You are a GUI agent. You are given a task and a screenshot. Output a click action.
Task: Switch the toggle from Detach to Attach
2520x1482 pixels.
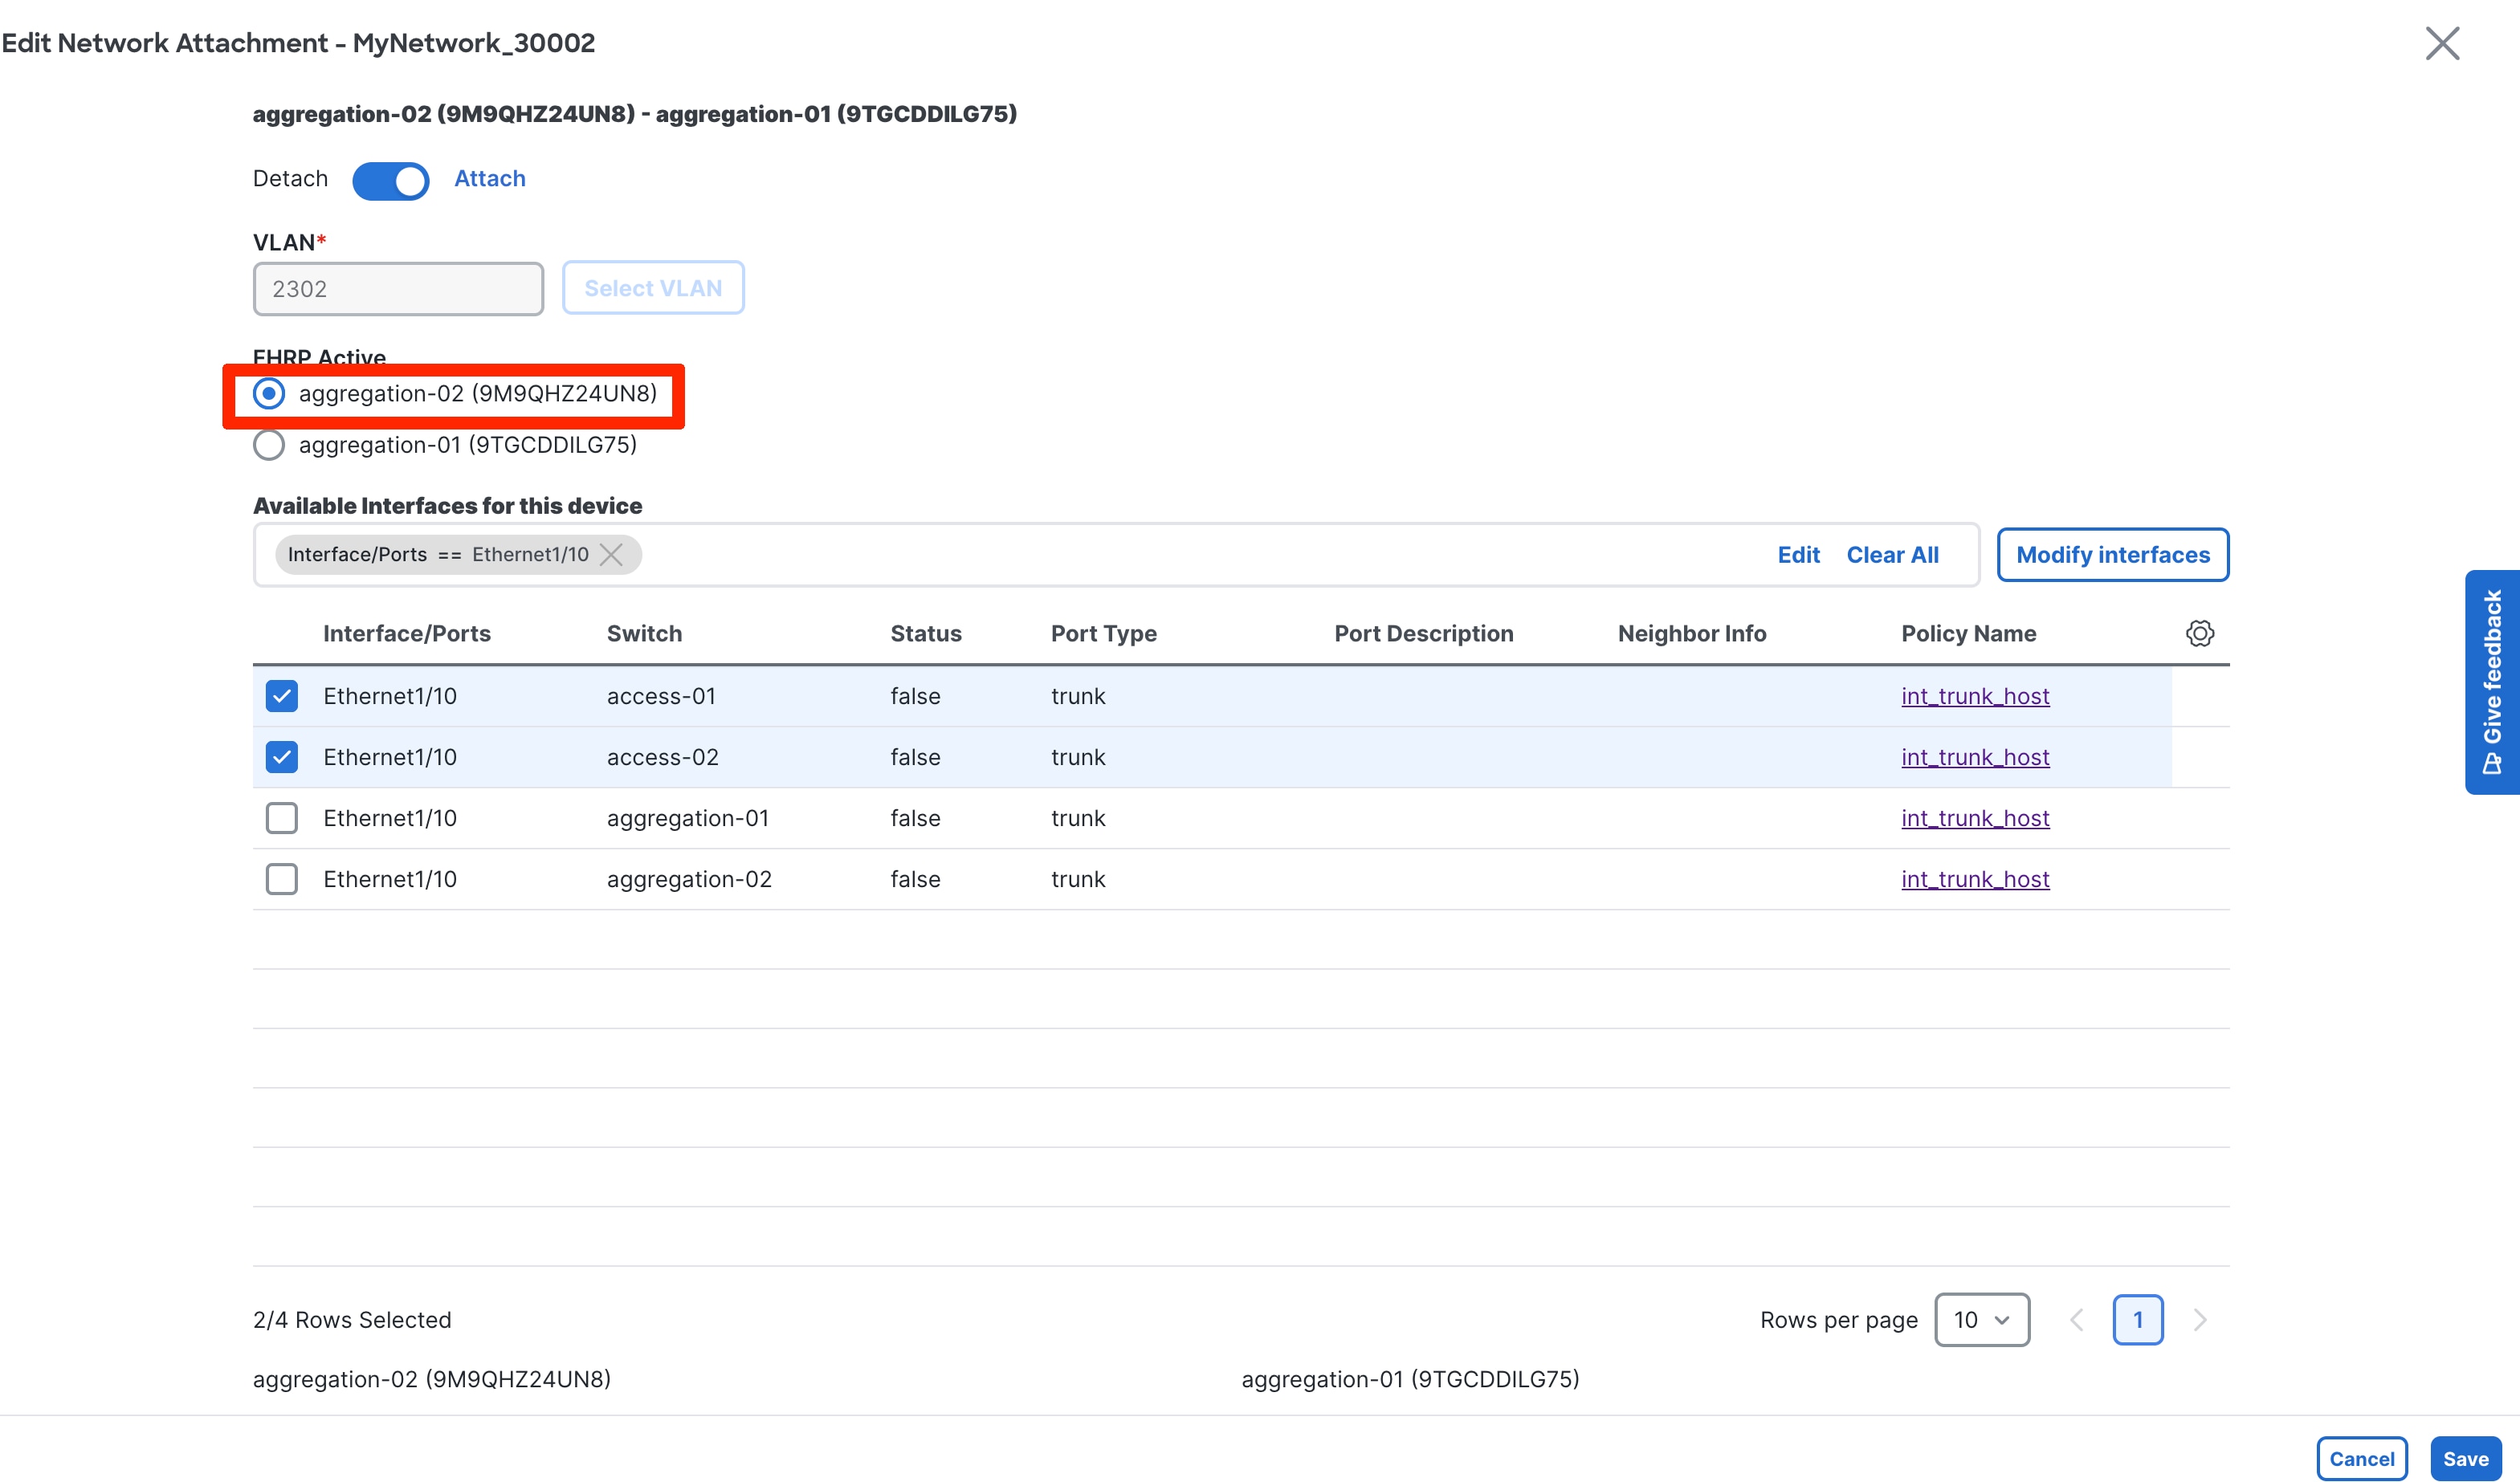pyautogui.click(x=391, y=181)
